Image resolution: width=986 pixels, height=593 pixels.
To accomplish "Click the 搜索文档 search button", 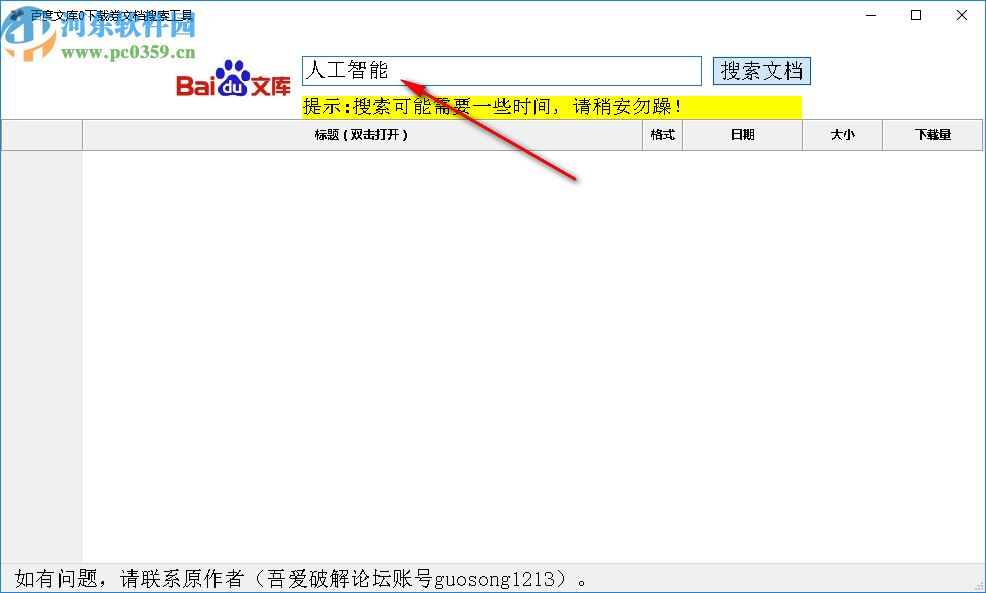I will coord(762,70).
